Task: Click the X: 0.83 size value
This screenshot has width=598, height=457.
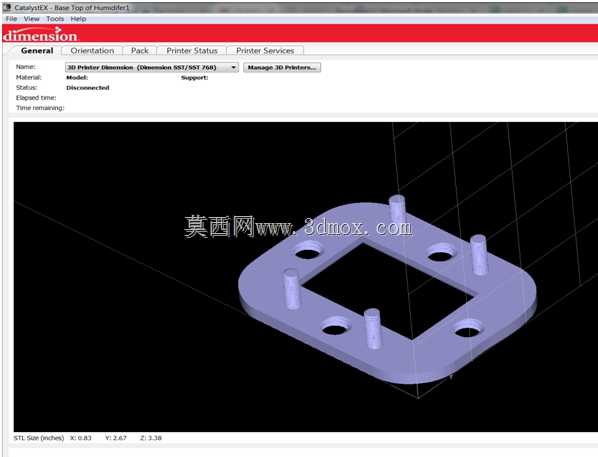Action: (x=80, y=438)
